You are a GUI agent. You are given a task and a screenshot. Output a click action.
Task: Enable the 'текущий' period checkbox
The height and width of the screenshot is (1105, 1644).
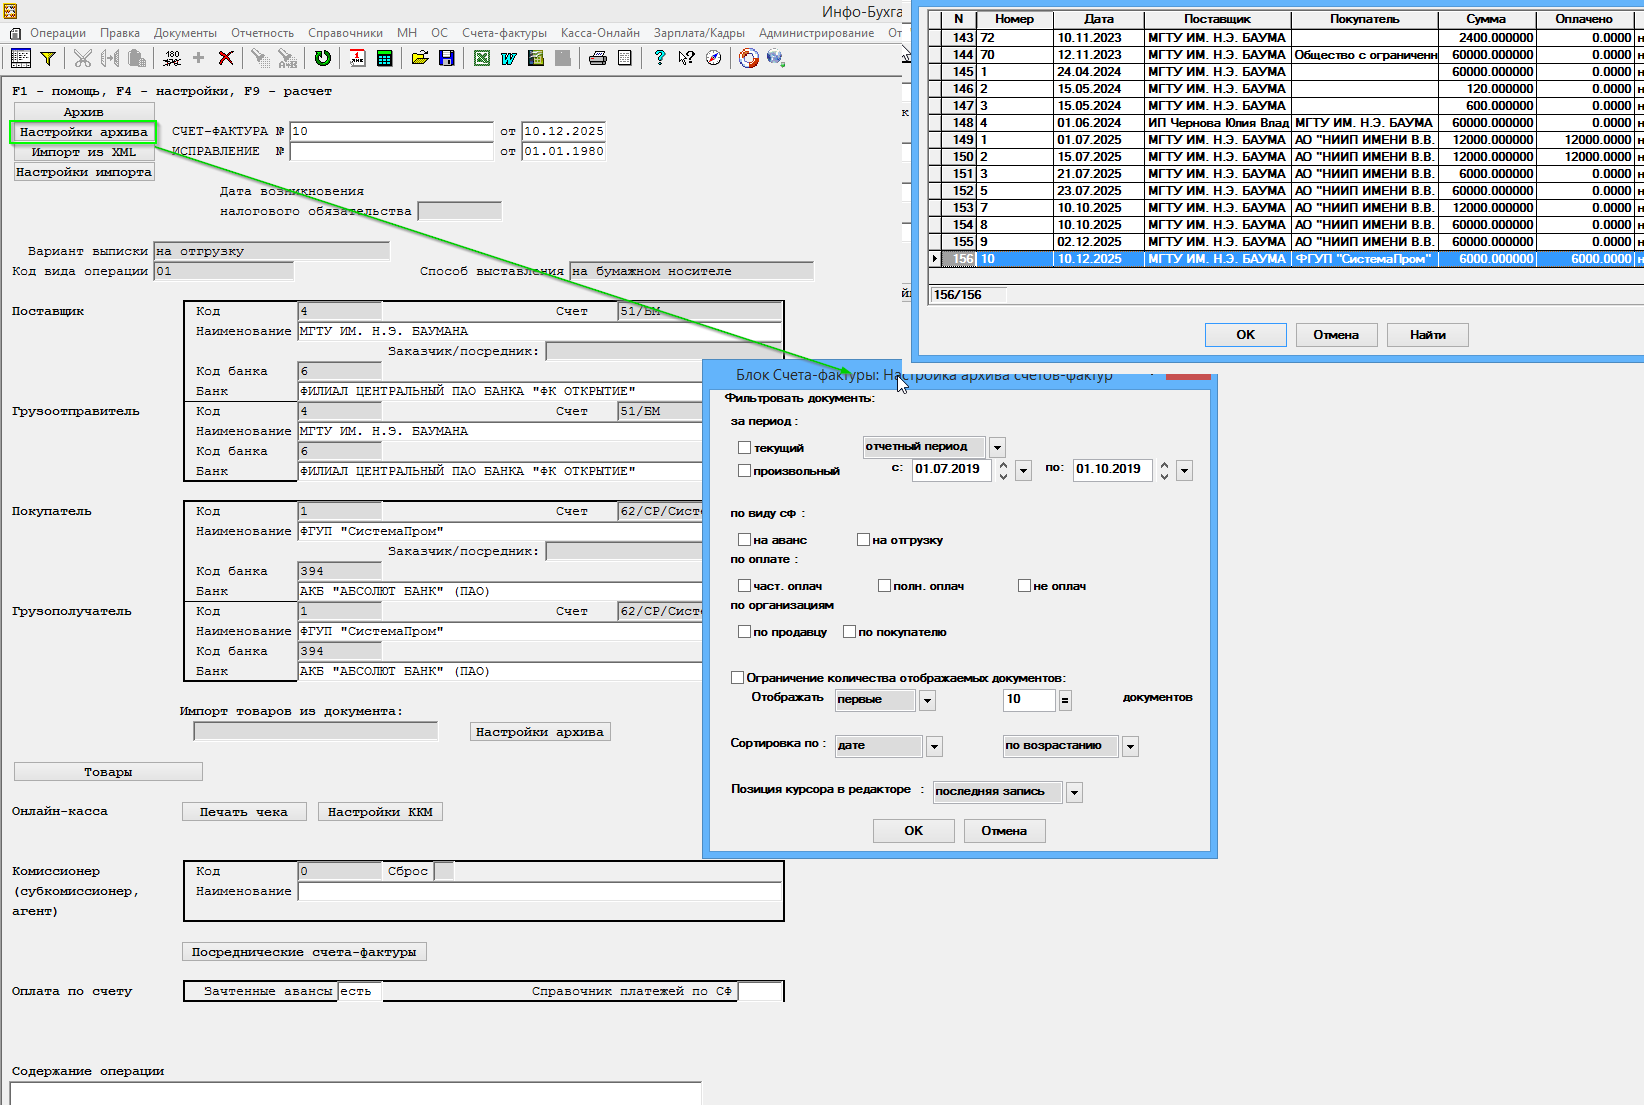point(744,448)
